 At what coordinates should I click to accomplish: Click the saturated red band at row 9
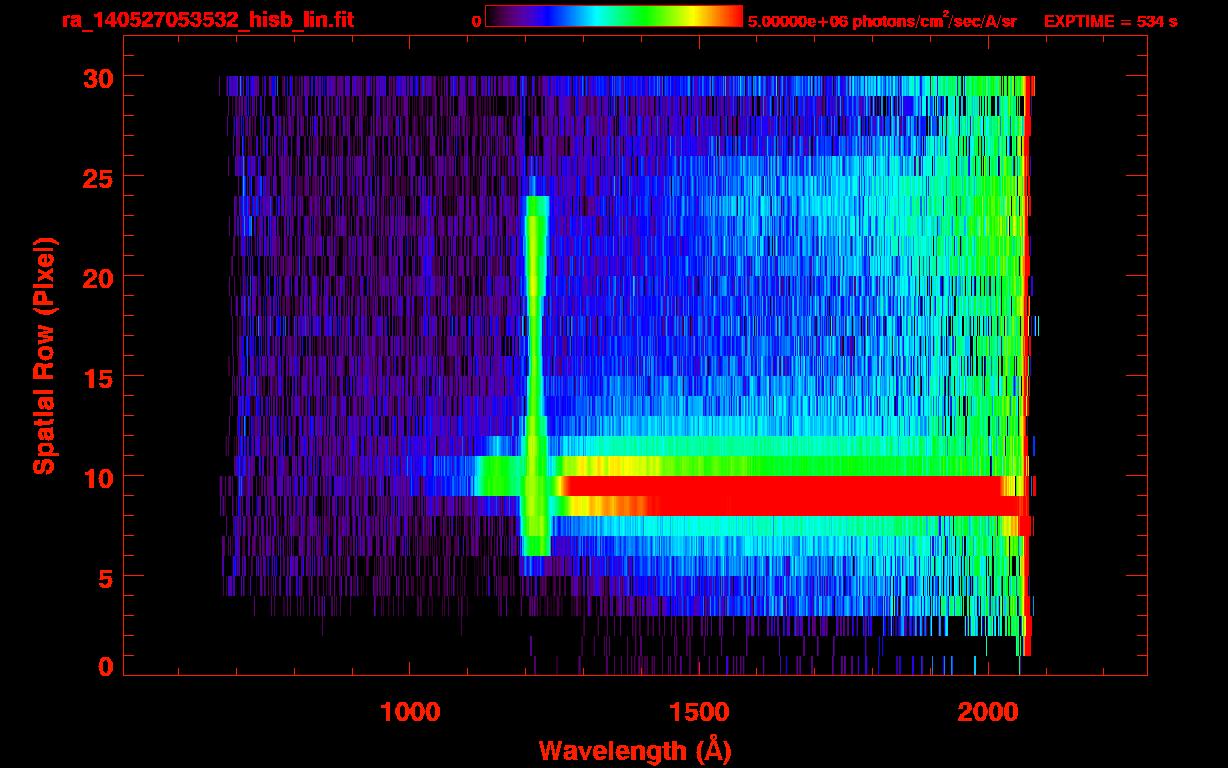(785, 496)
